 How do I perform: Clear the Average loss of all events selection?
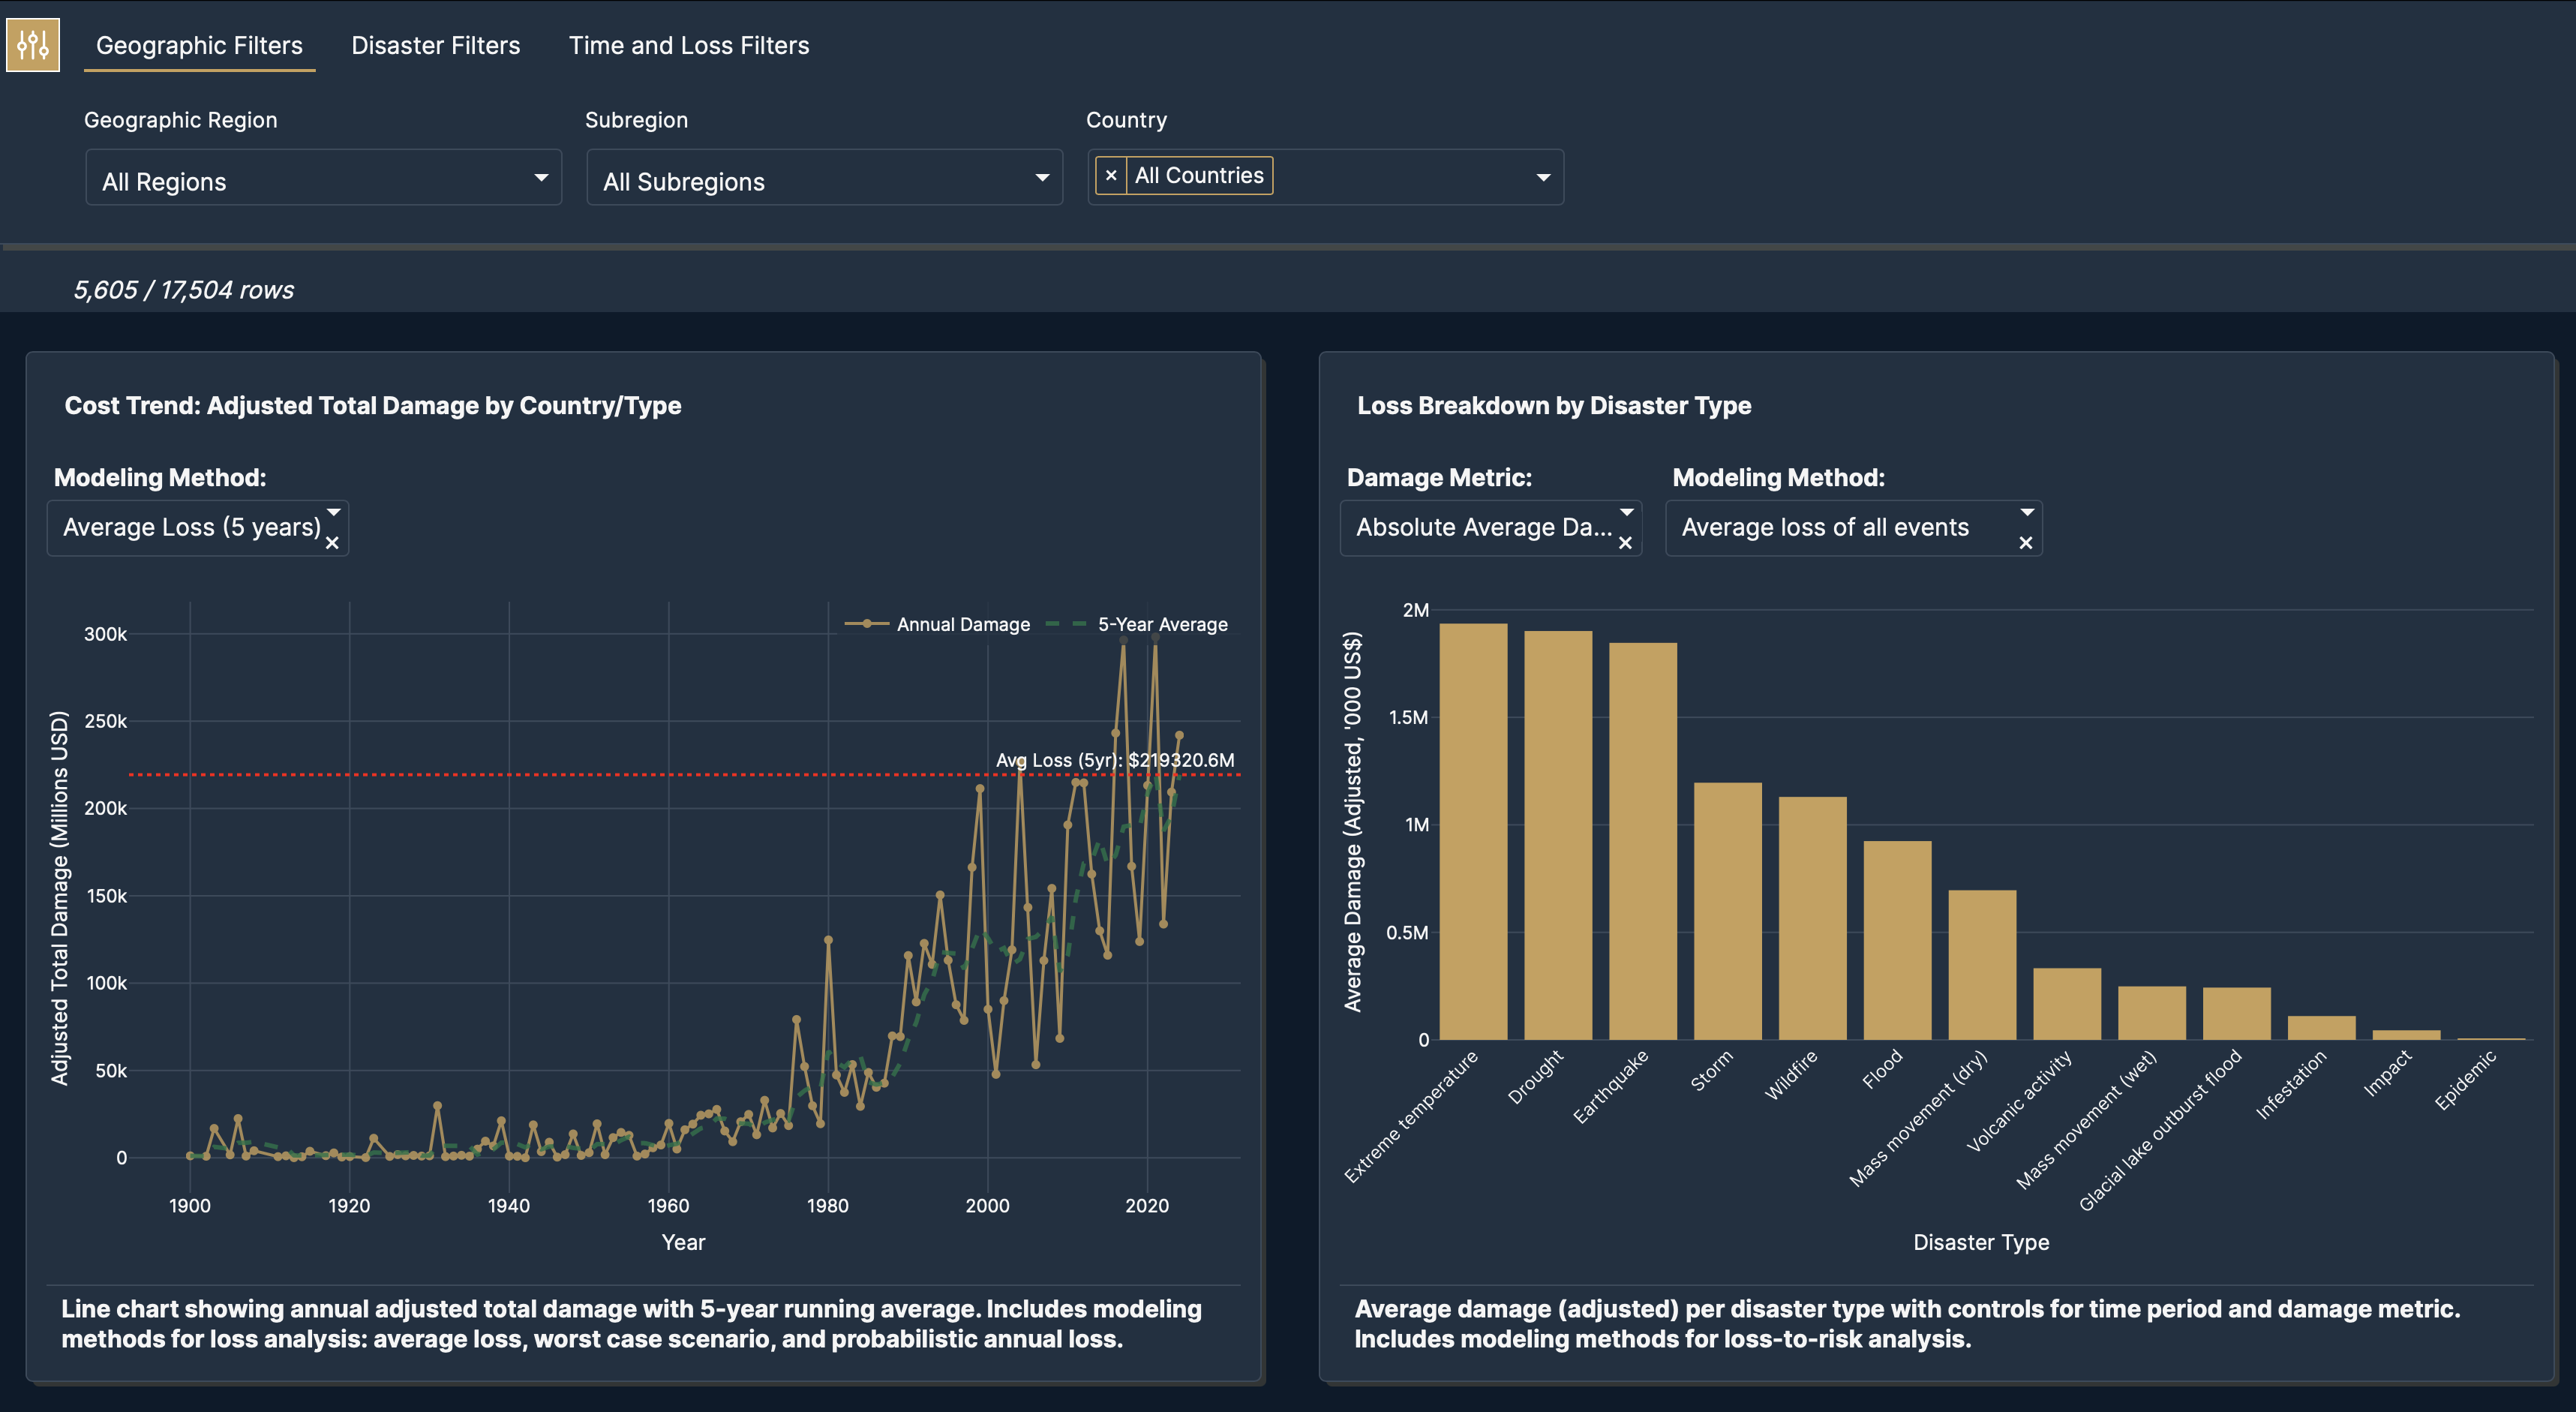tap(2025, 543)
